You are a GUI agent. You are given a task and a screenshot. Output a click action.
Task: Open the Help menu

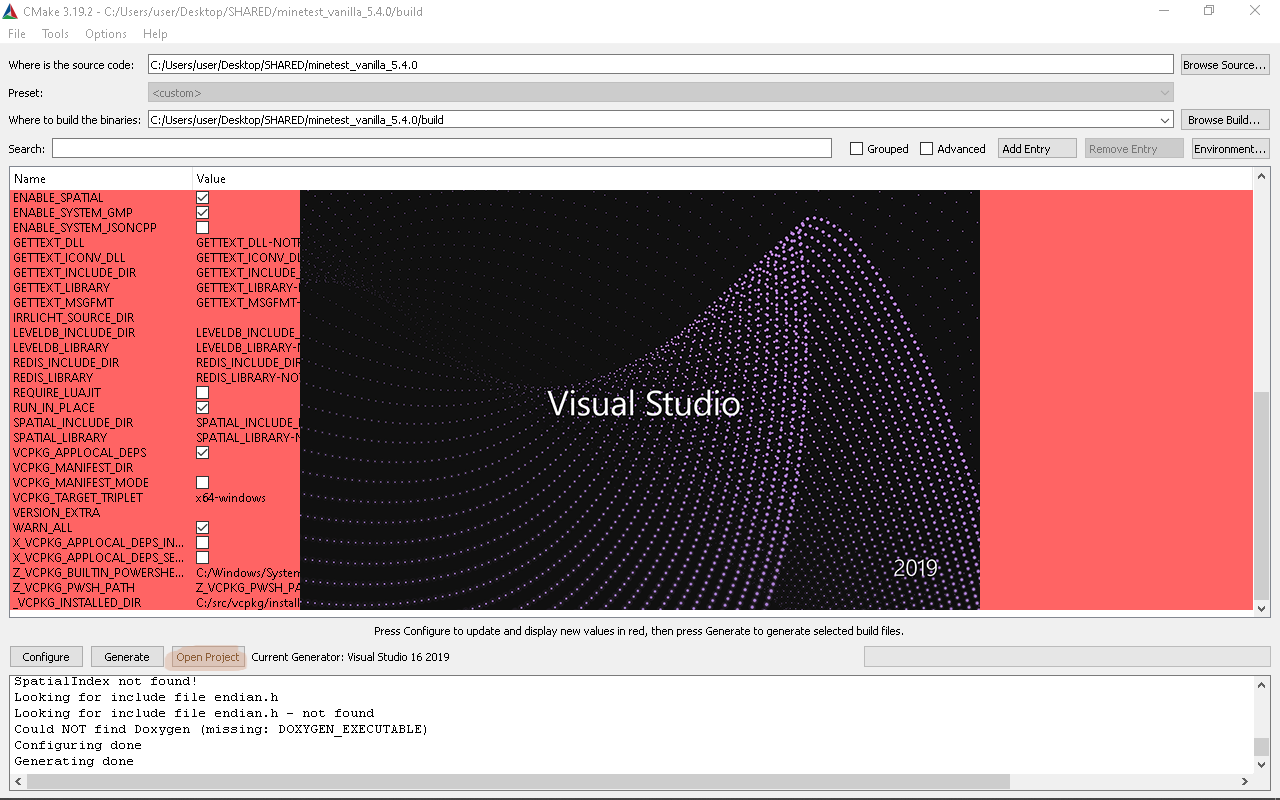pos(155,34)
